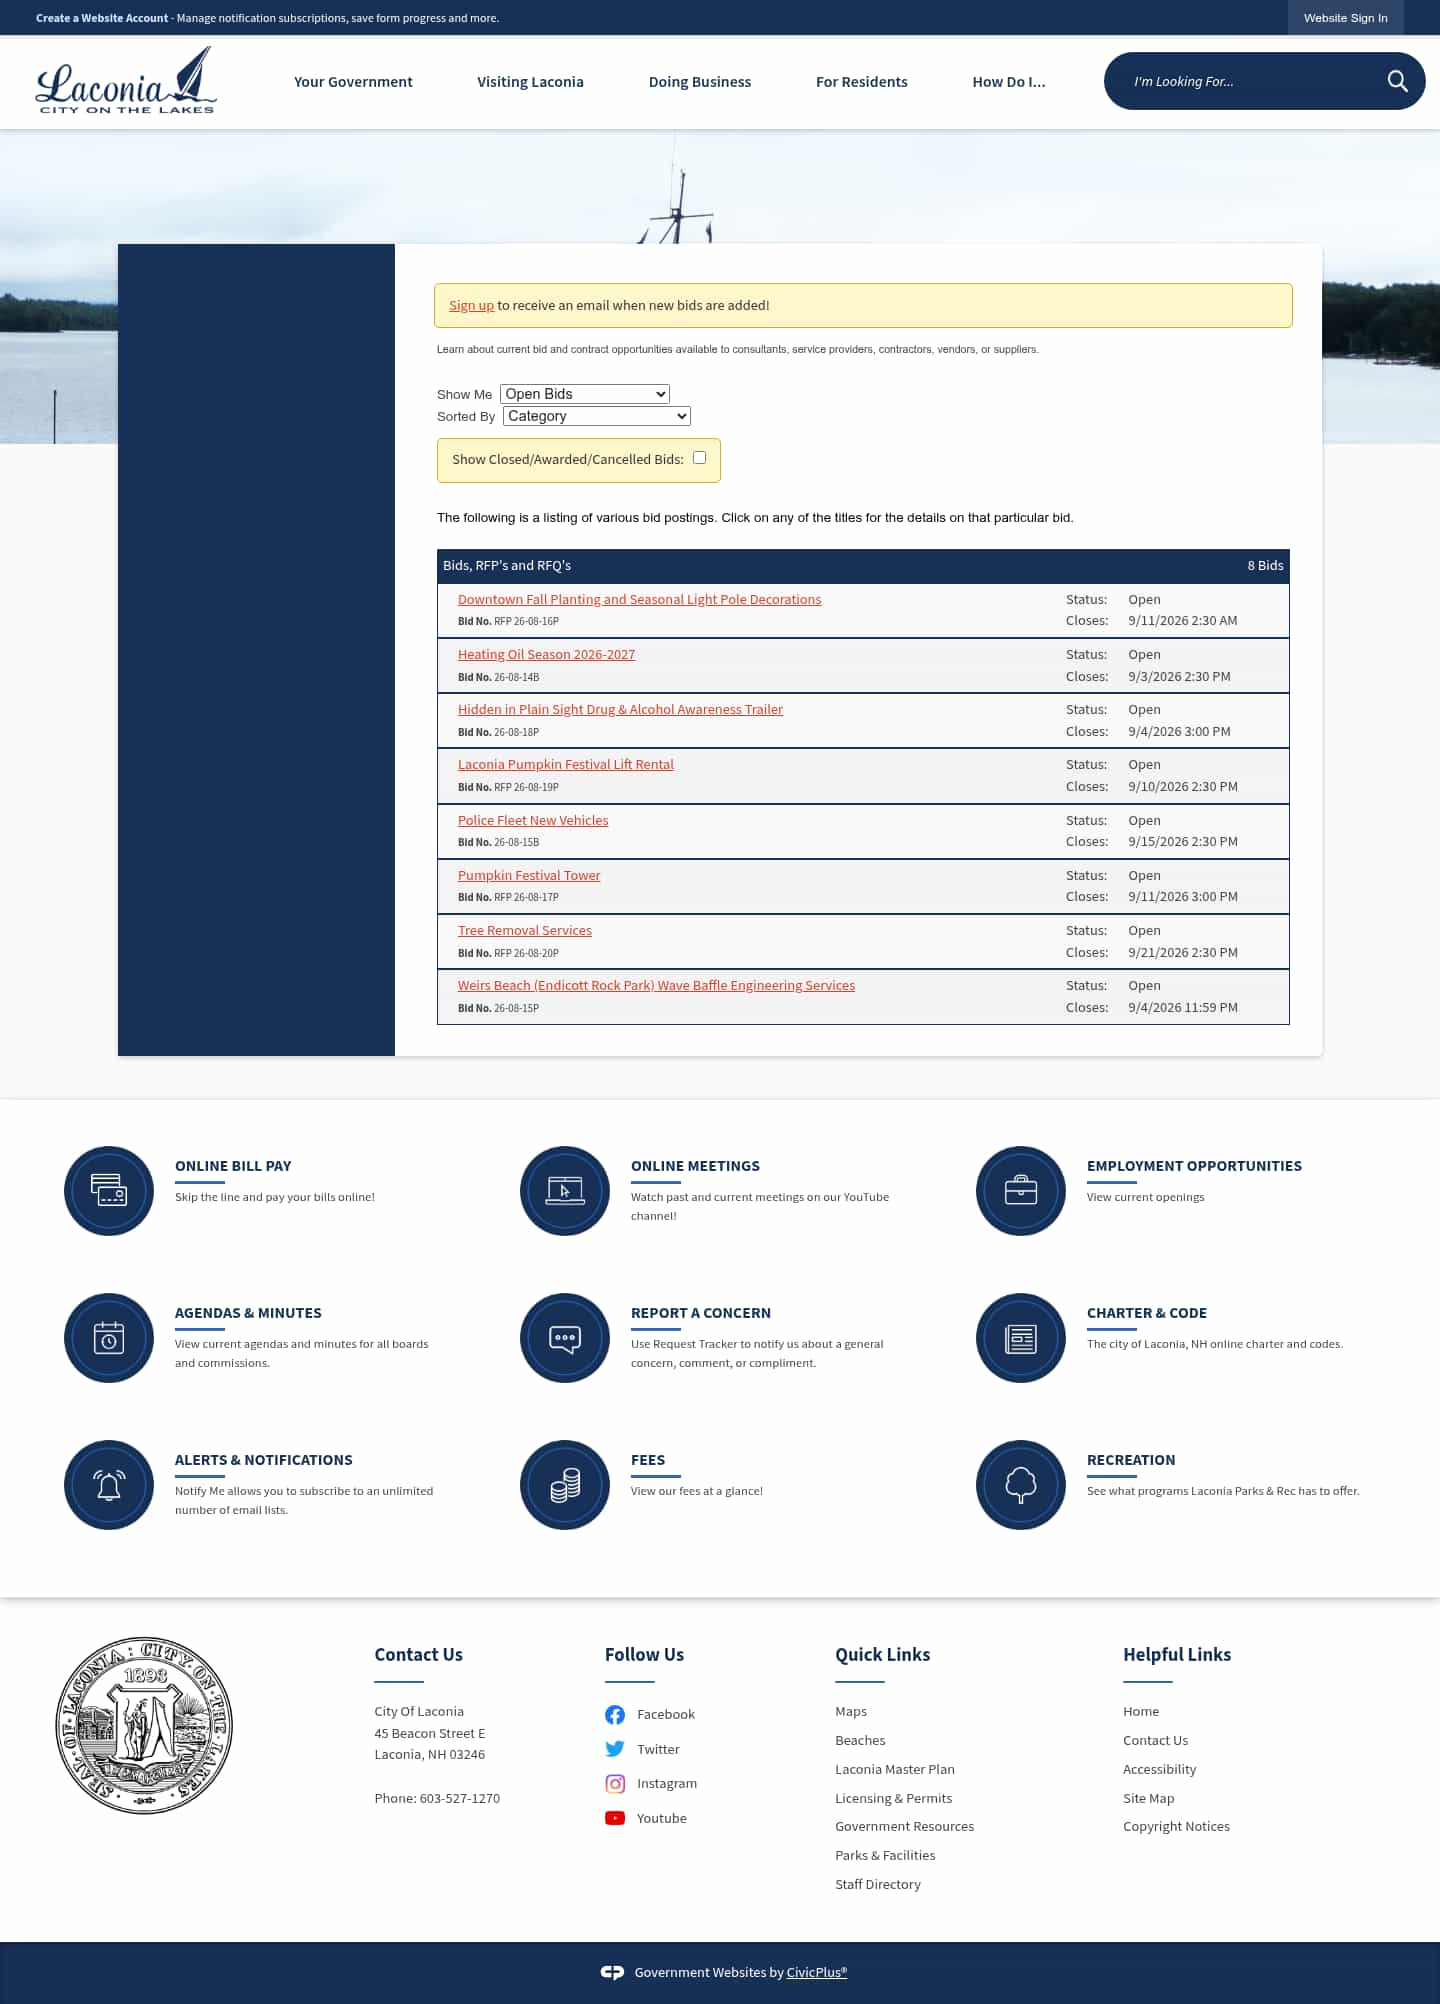The image size is (1440, 2004).
Task: Click the CivicPlus logo icon in footer
Action: coord(612,1972)
